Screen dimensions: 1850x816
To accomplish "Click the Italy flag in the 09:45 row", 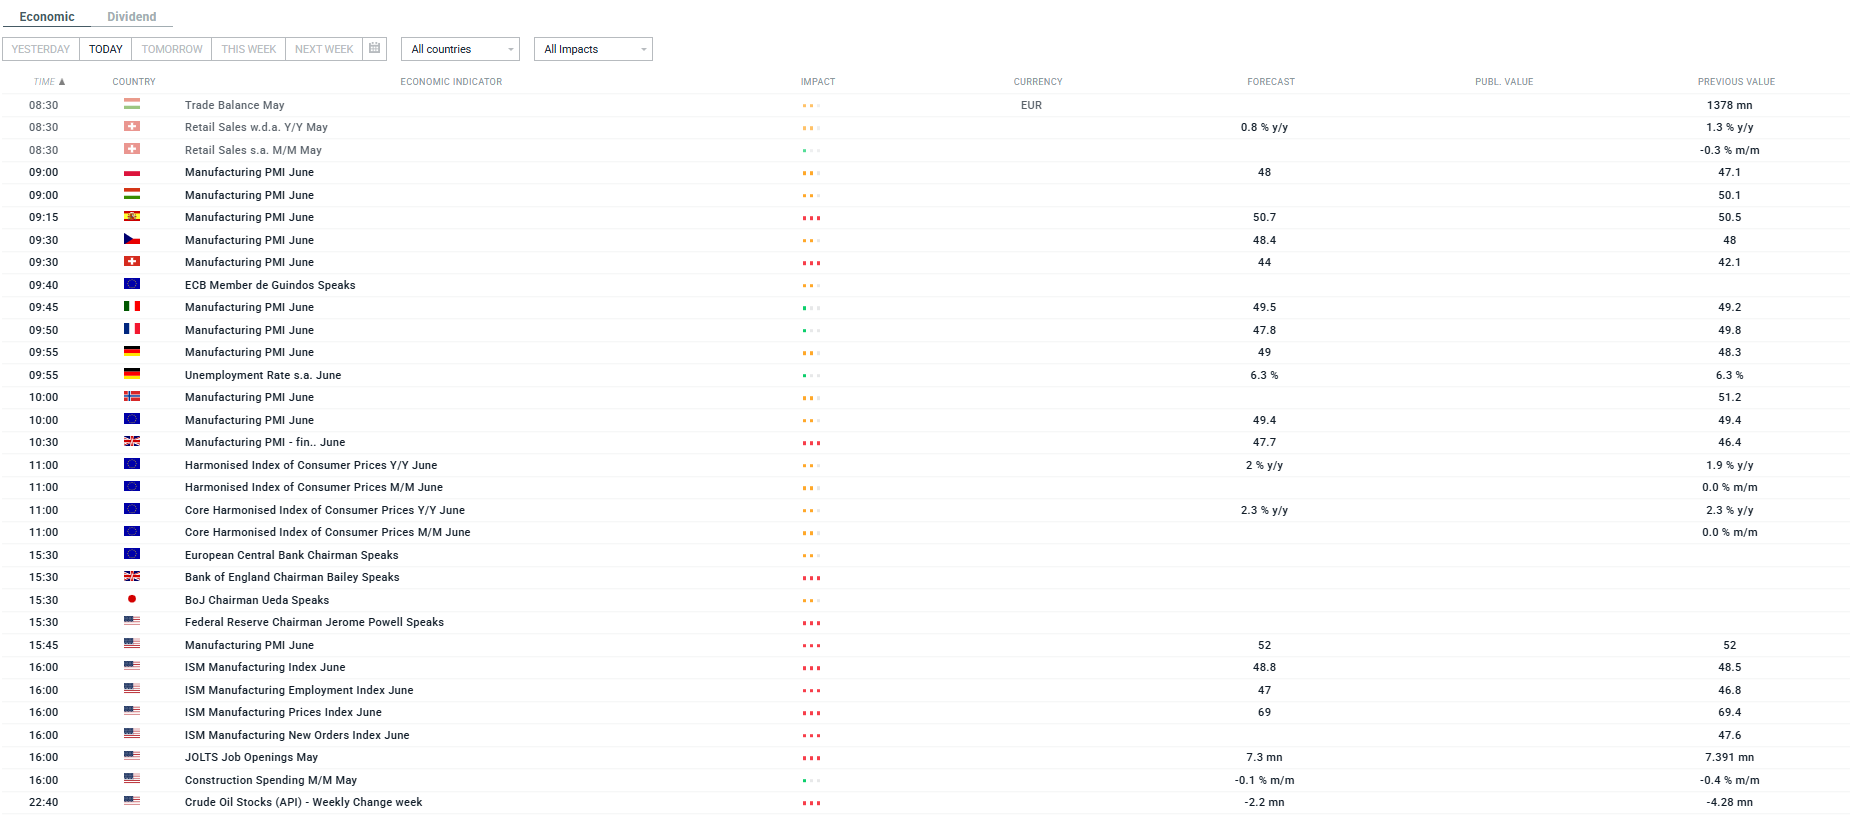I will pos(132,307).
